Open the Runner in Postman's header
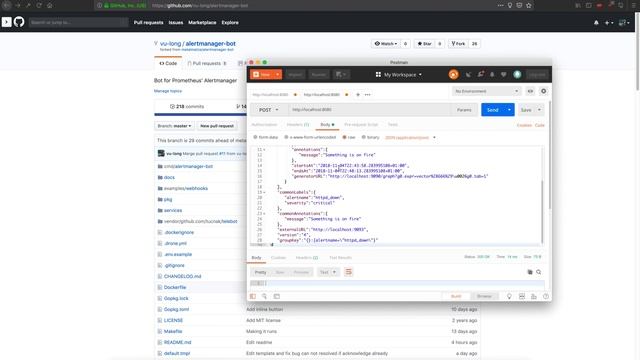 pos(319,75)
